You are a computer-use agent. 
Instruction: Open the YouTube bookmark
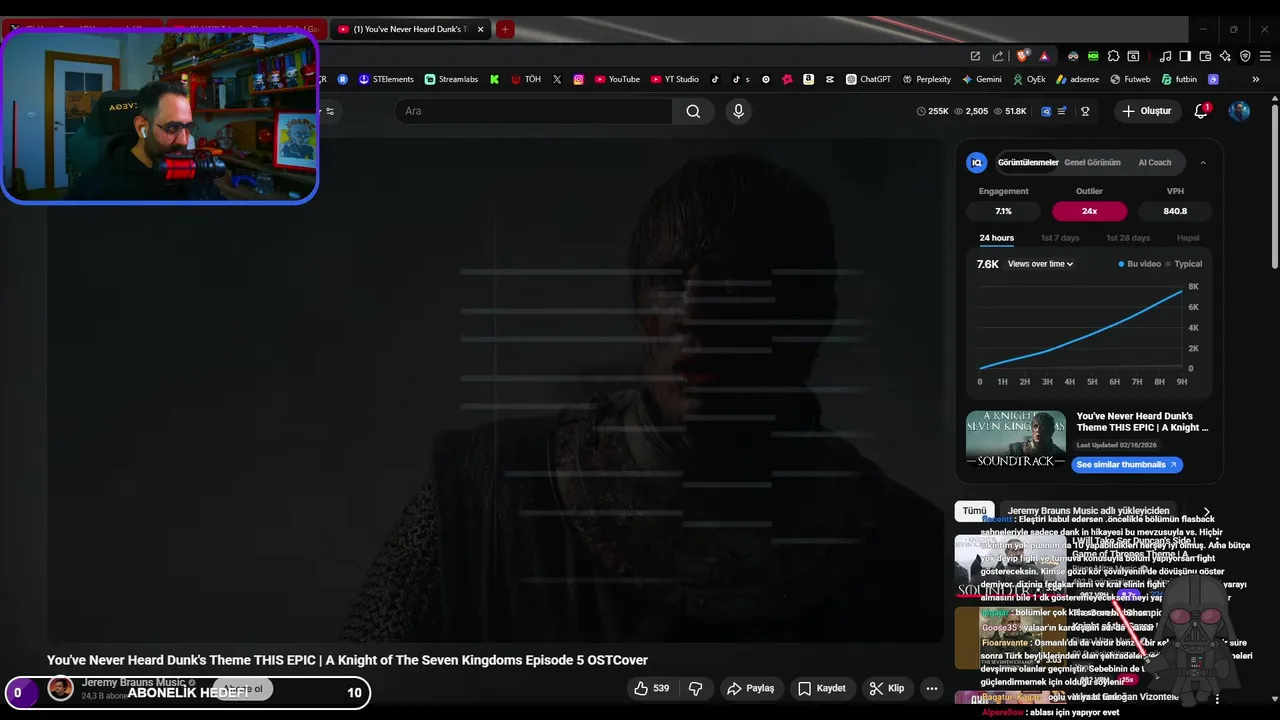pos(617,79)
